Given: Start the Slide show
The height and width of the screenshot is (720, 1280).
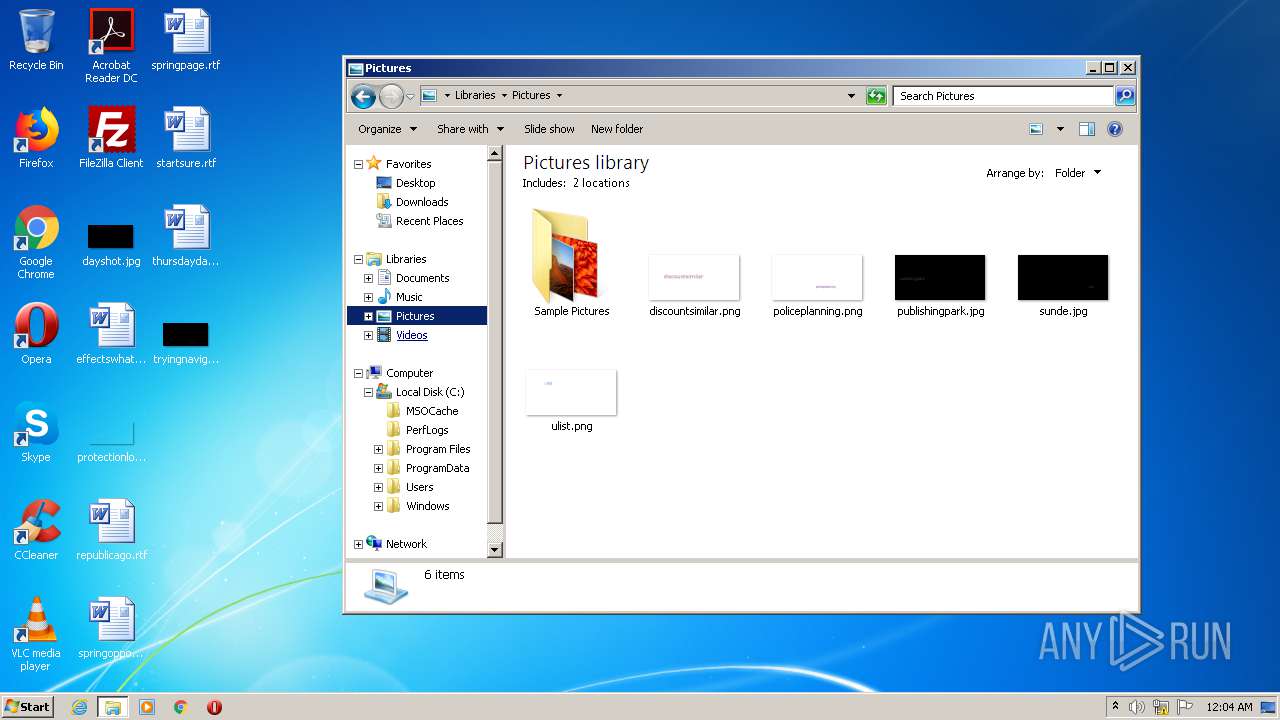Looking at the screenshot, I should pyautogui.click(x=549, y=129).
